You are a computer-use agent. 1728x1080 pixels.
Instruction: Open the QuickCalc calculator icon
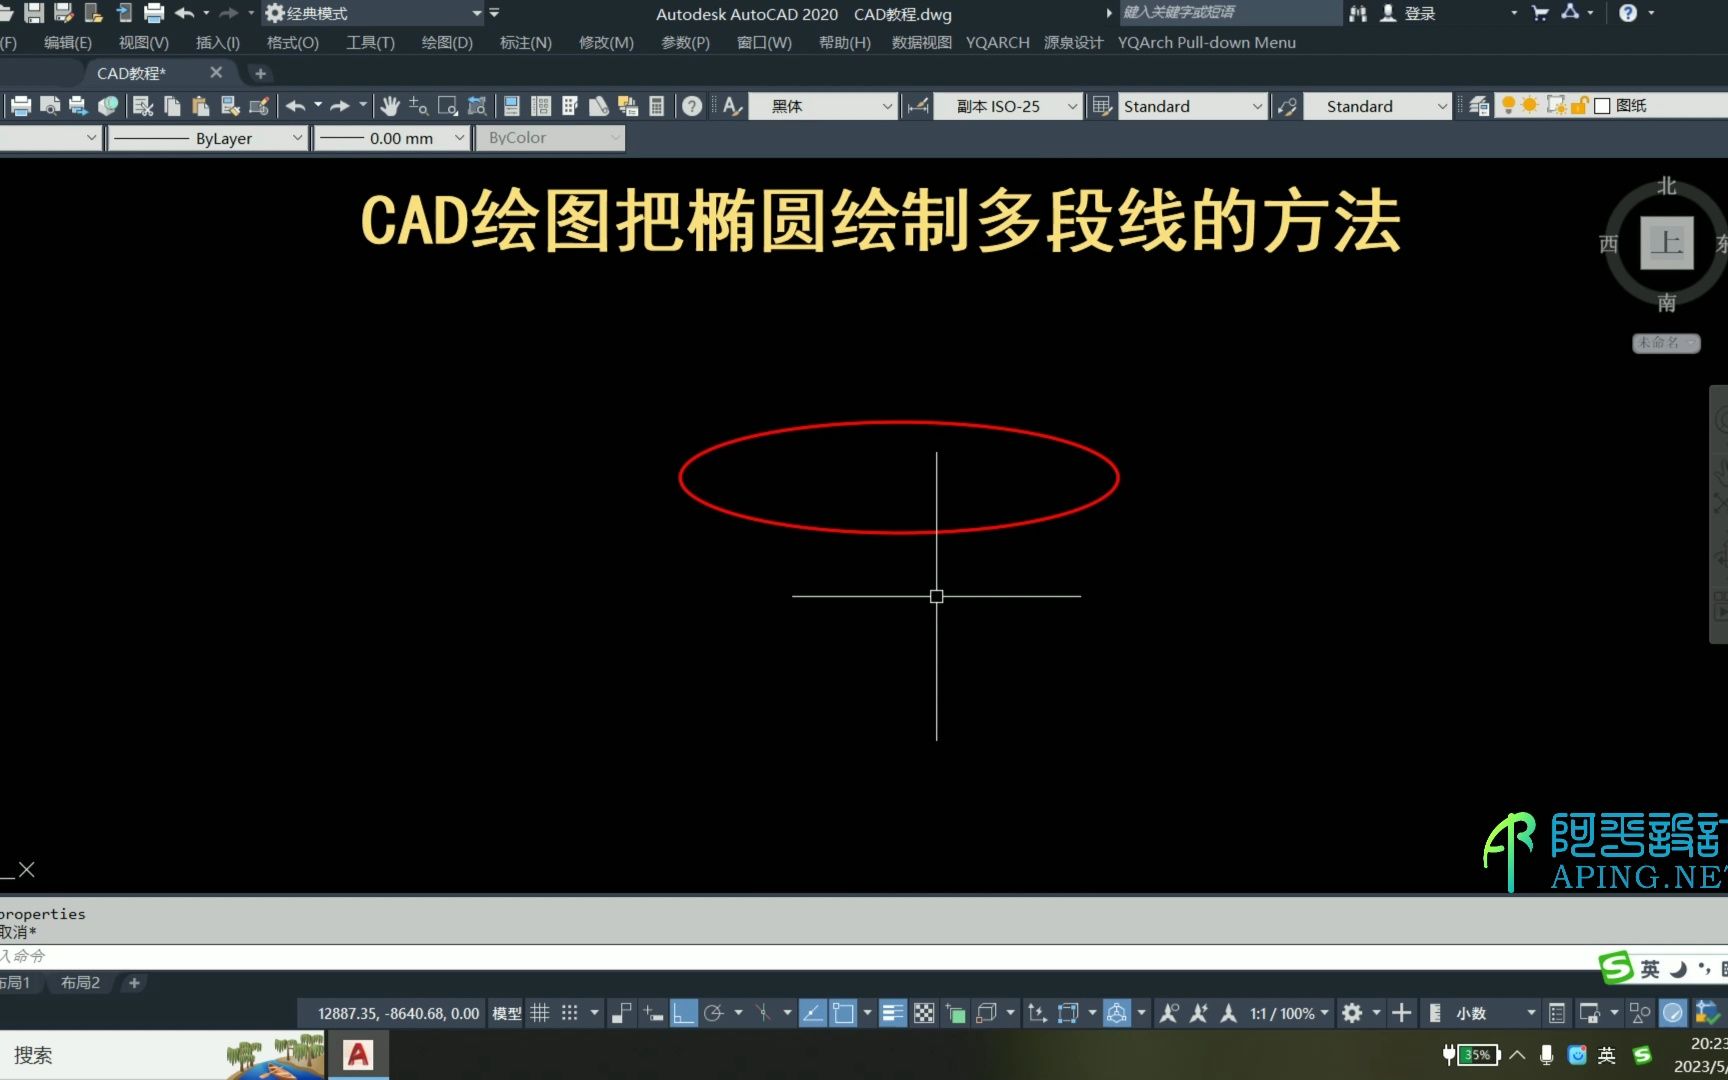(657, 106)
